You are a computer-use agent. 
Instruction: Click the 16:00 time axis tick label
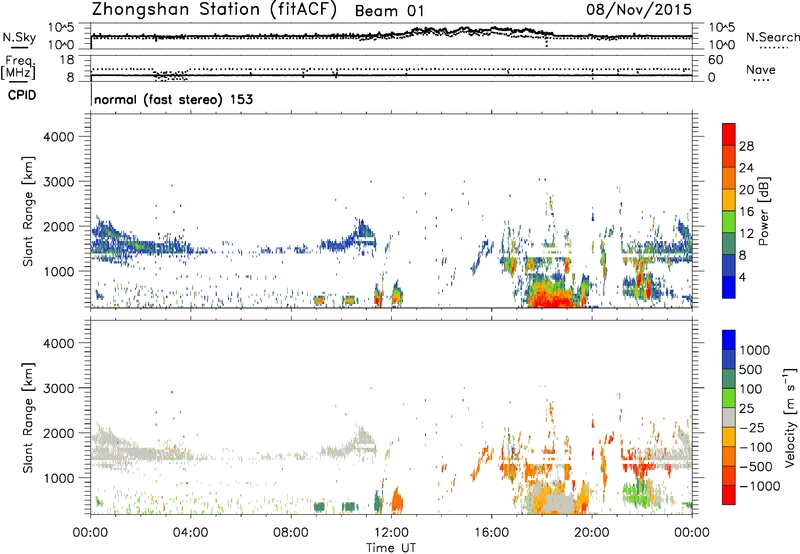click(491, 533)
